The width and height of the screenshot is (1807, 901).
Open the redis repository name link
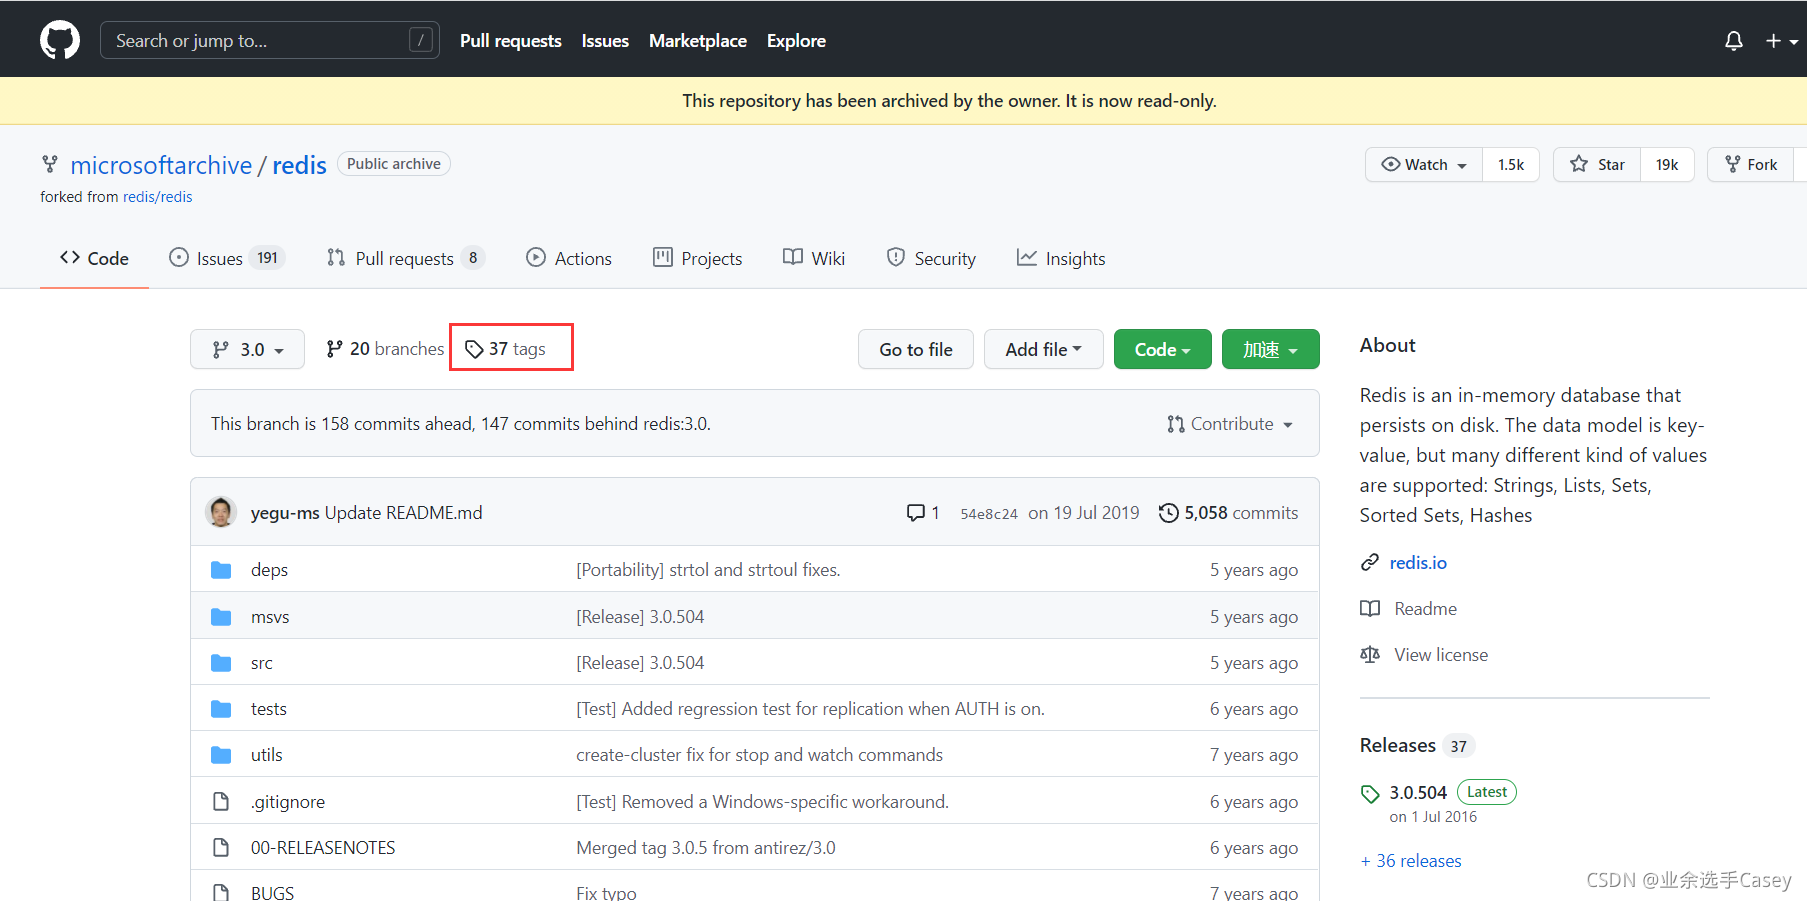(299, 165)
